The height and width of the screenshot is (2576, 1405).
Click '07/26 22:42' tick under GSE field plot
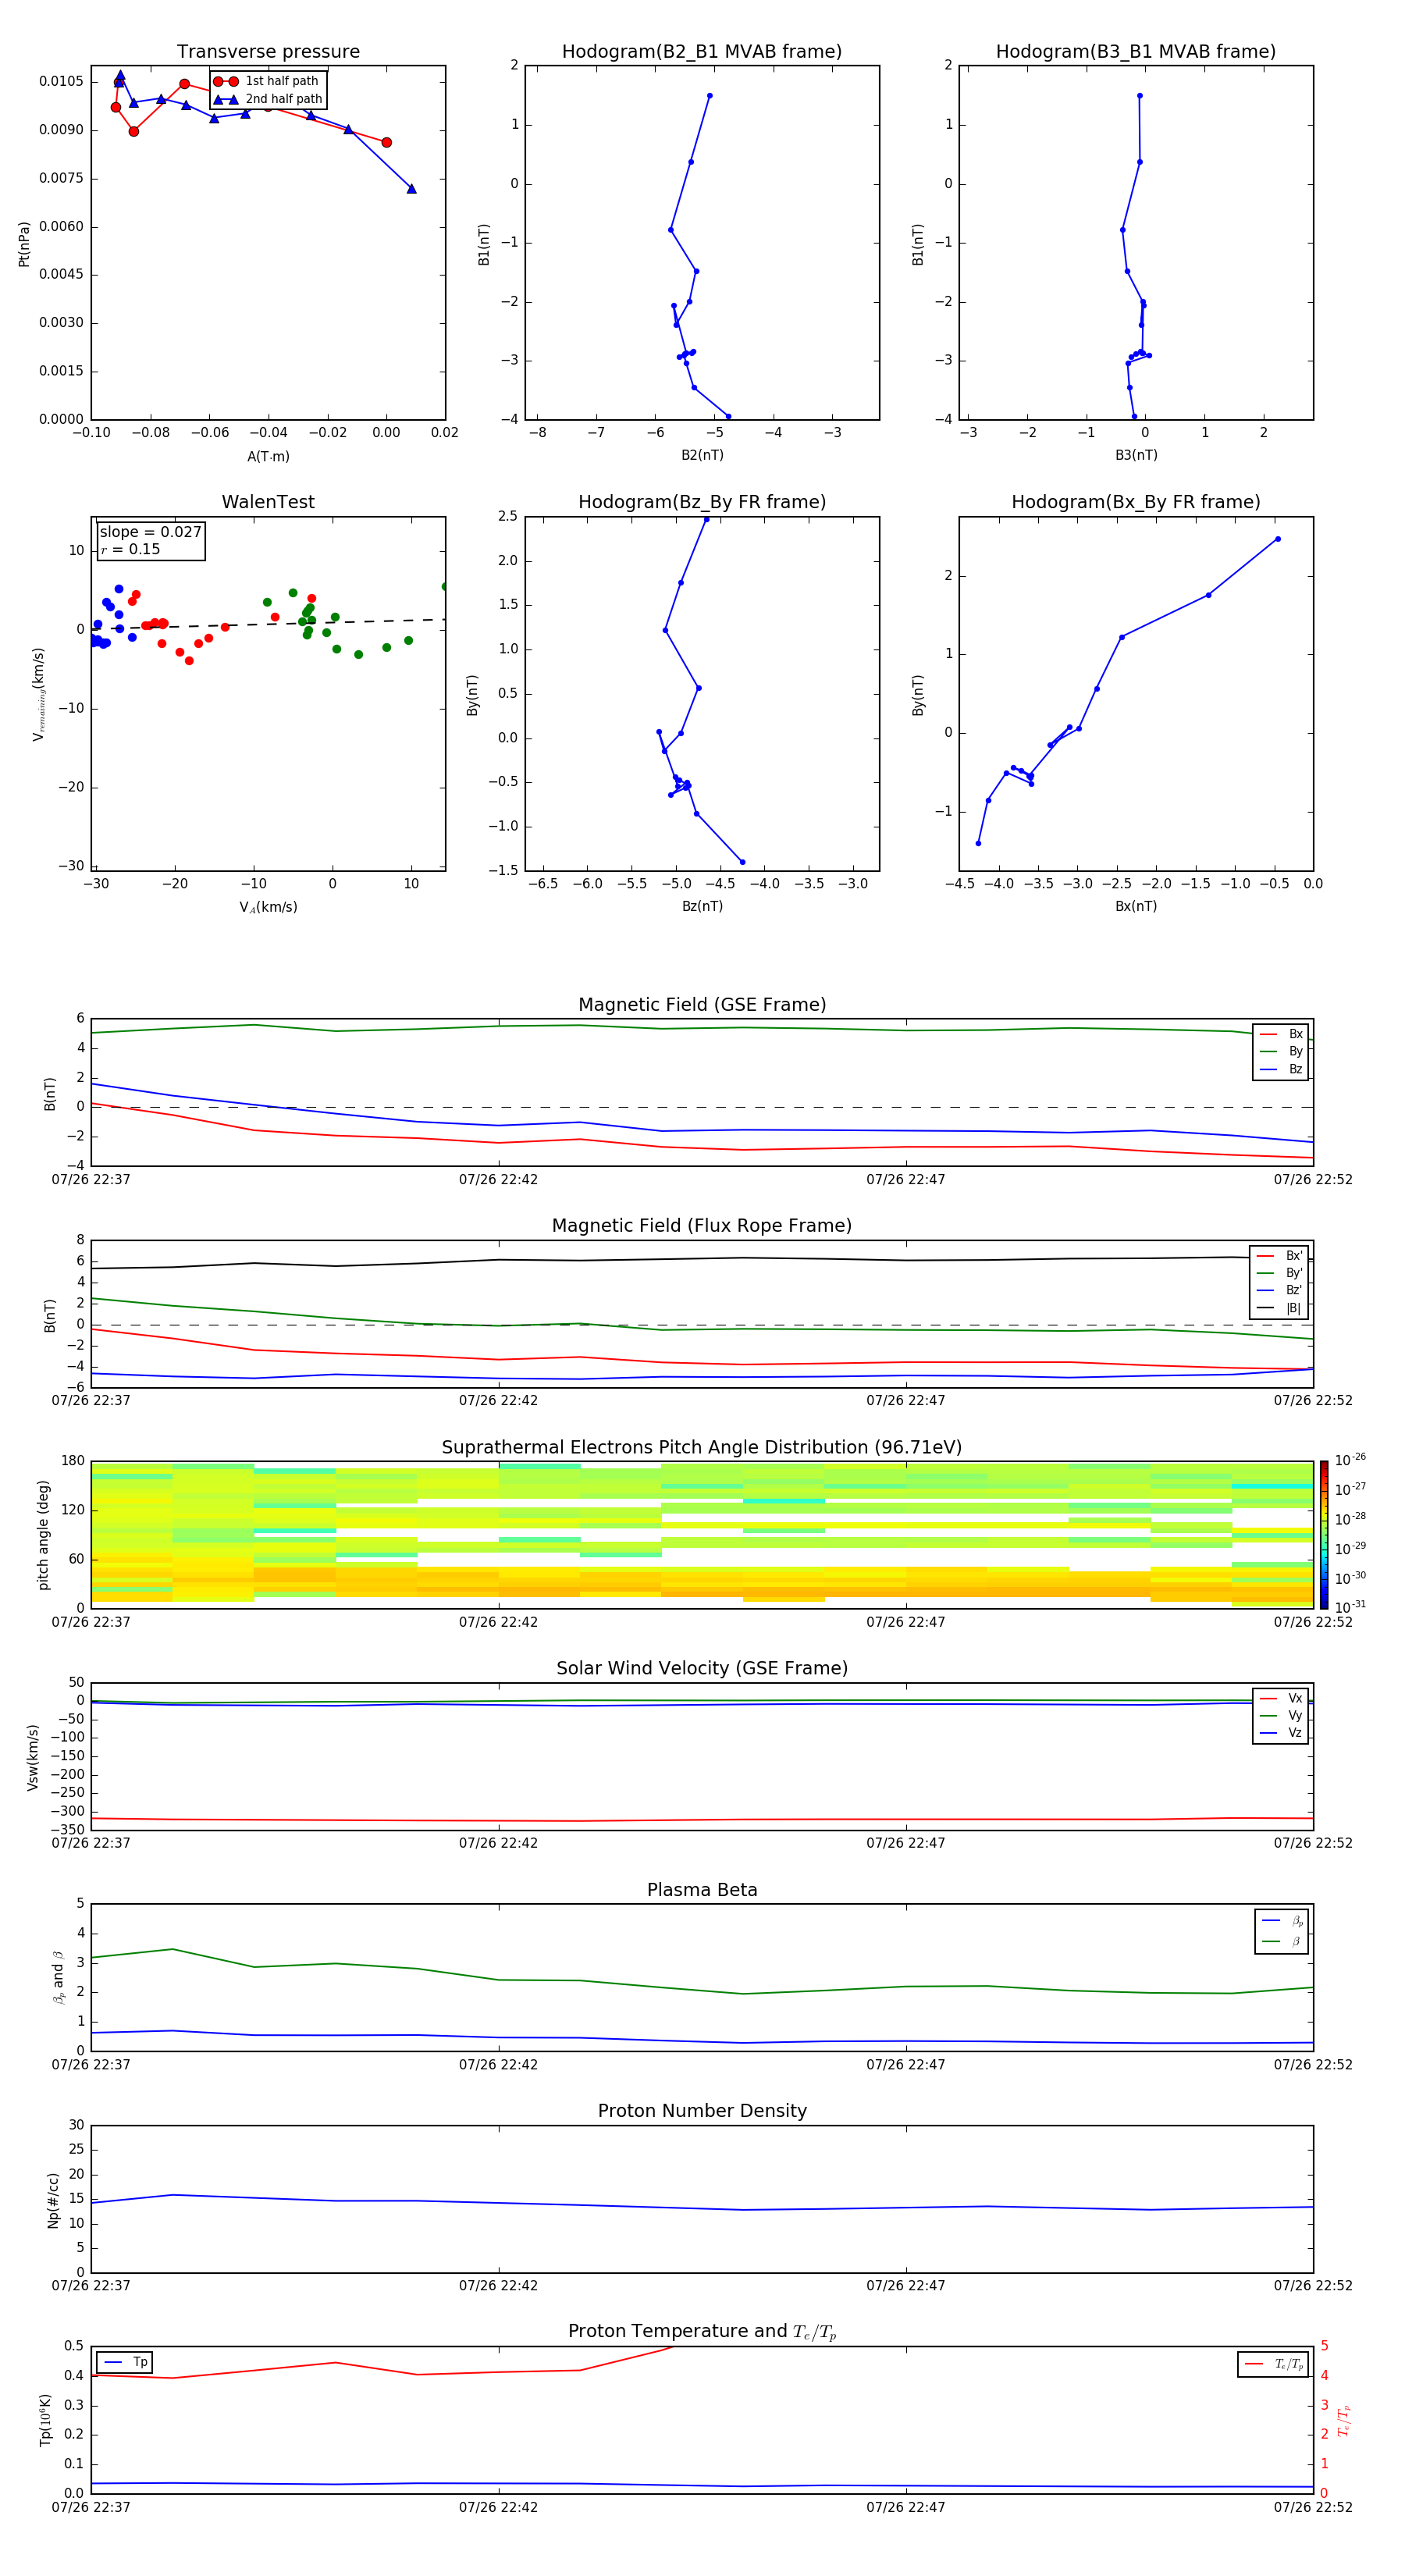tap(498, 1180)
